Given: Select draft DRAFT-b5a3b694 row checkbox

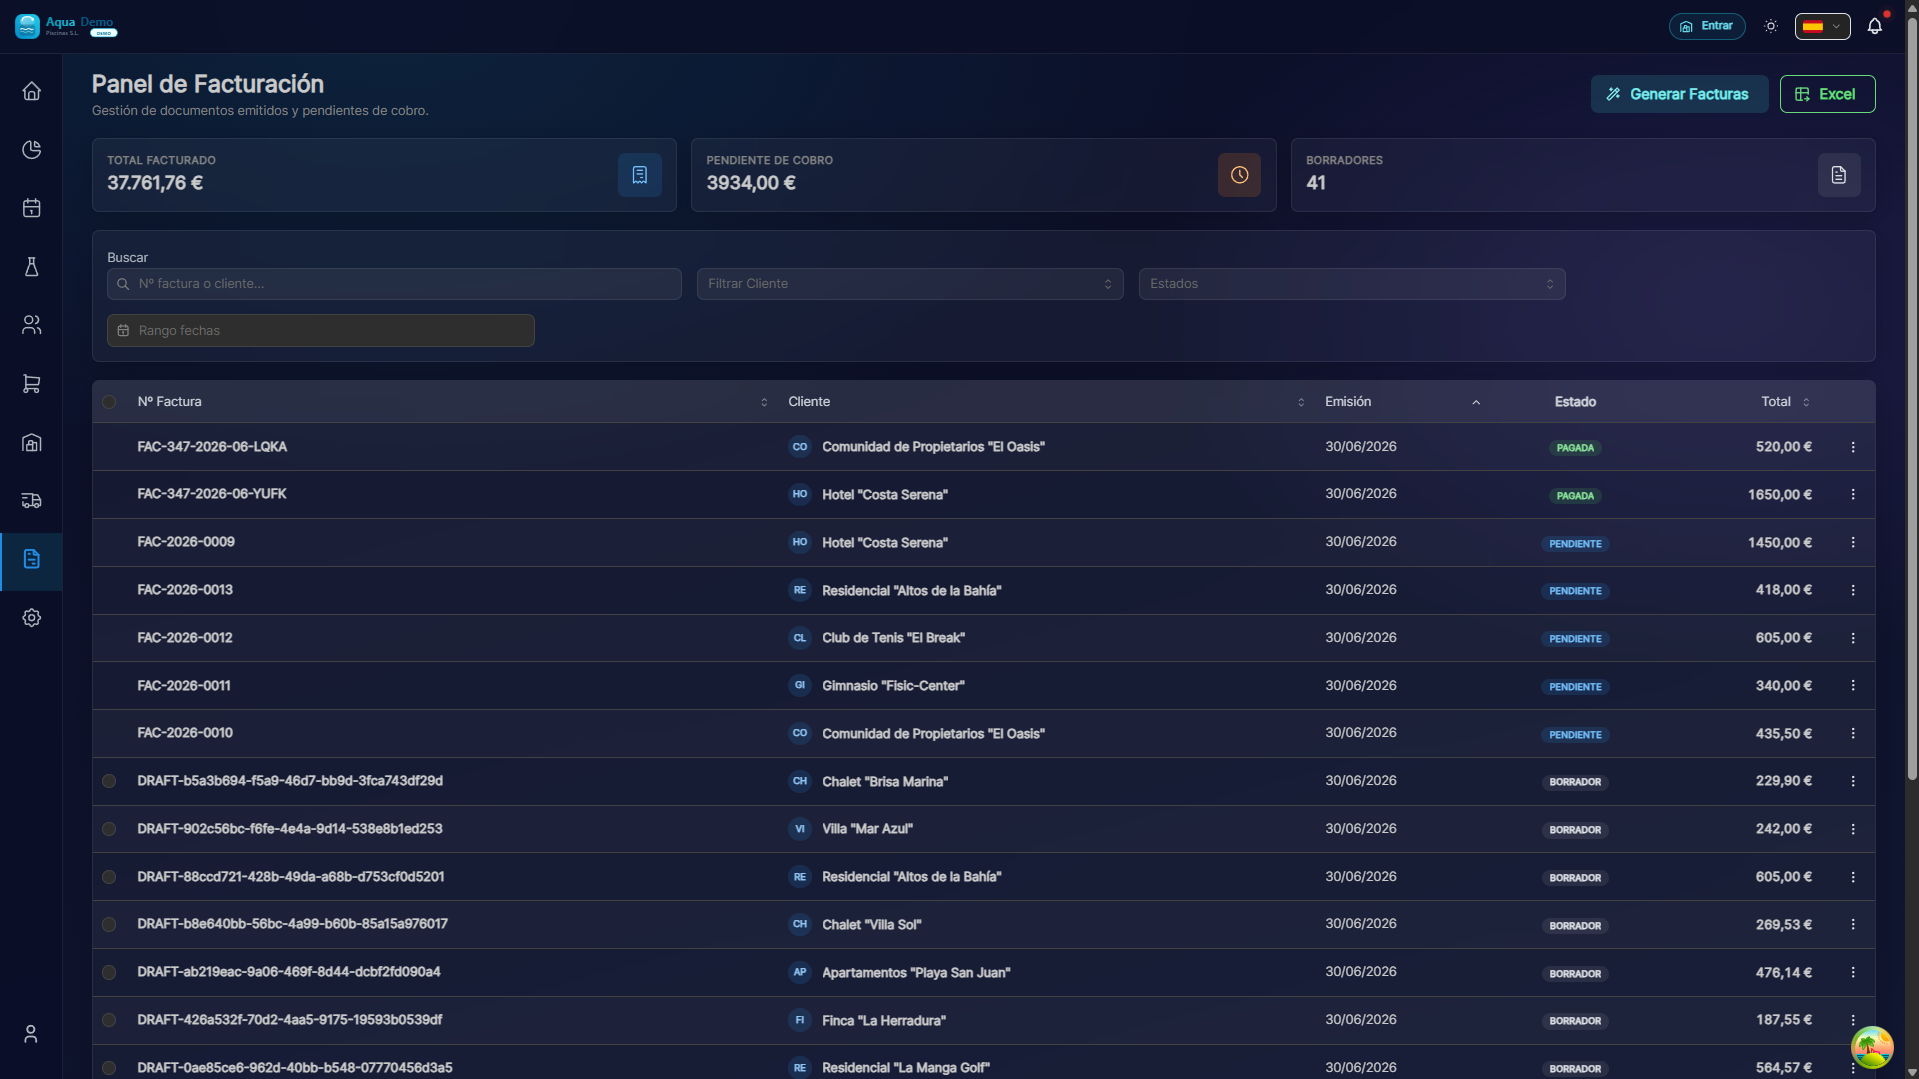Looking at the screenshot, I should coord(109,781).
